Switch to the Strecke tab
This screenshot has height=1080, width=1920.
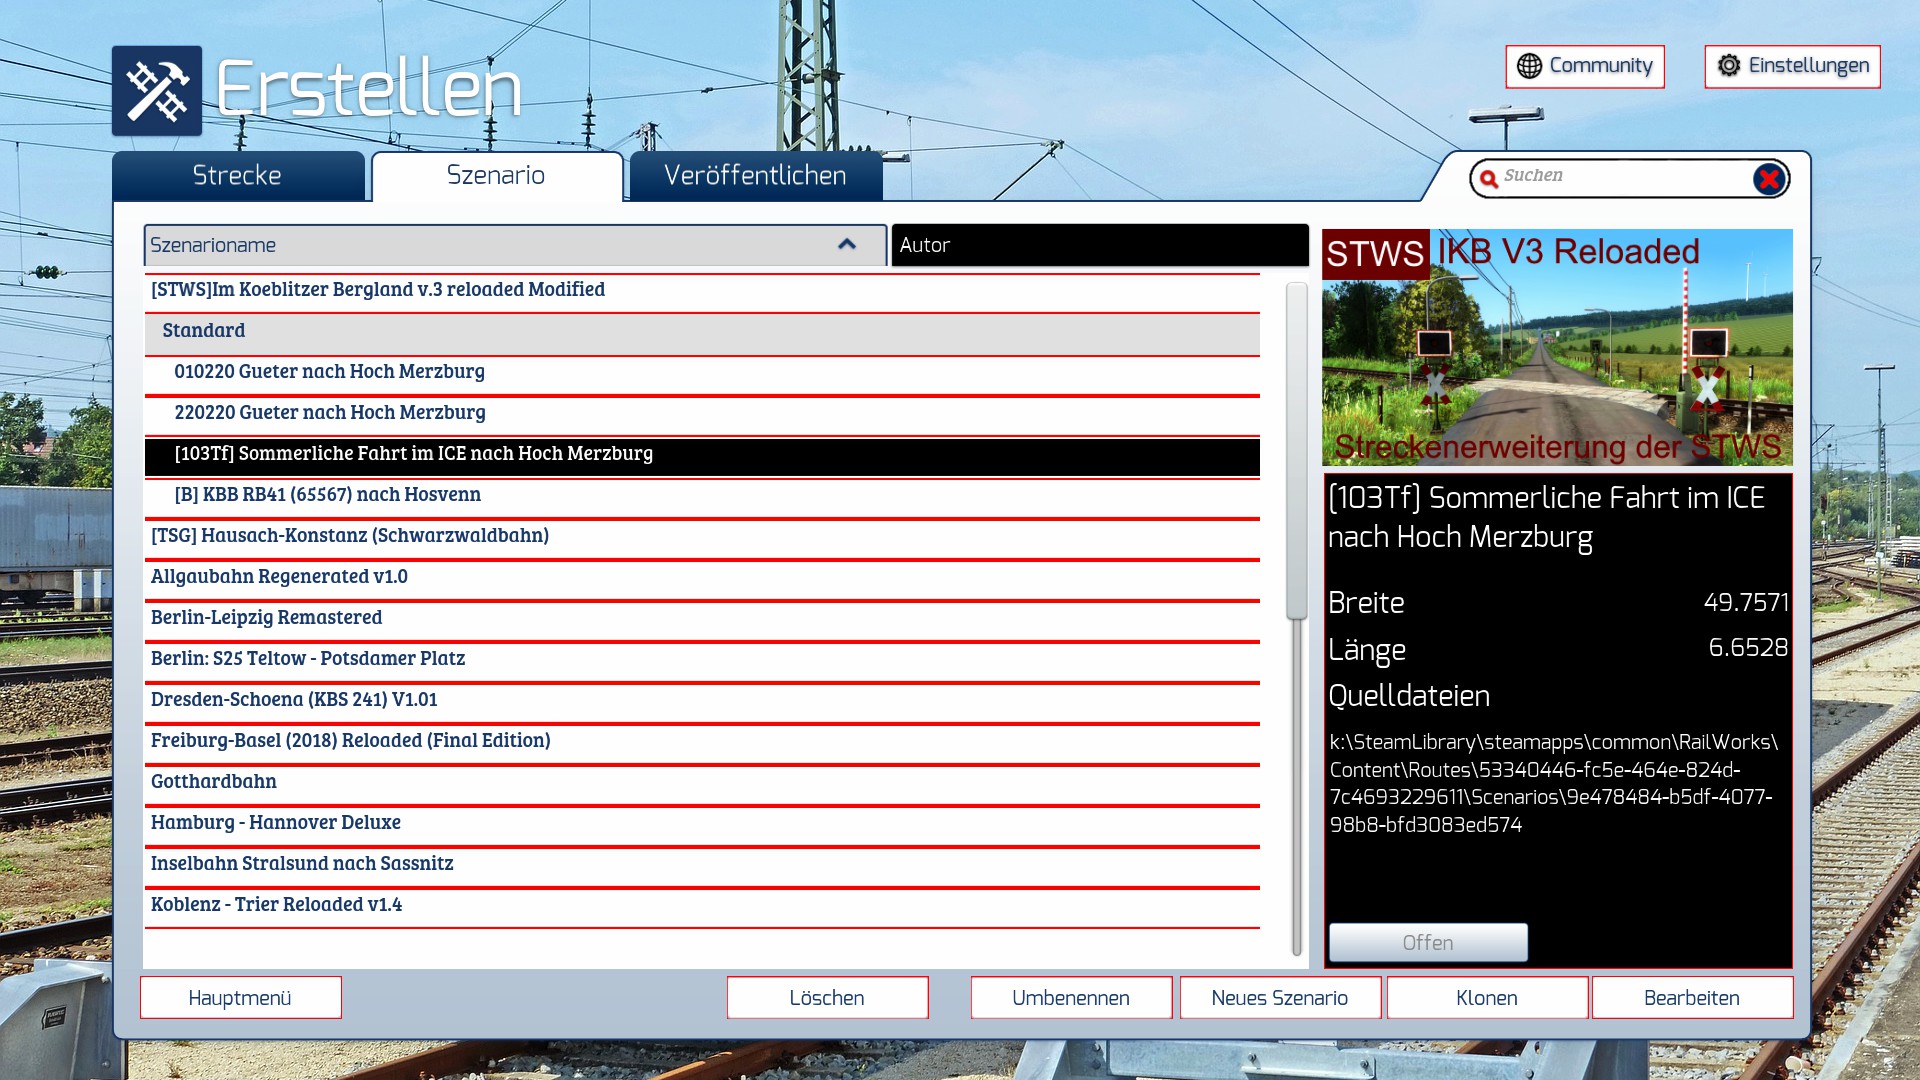(x=237, y=176)
